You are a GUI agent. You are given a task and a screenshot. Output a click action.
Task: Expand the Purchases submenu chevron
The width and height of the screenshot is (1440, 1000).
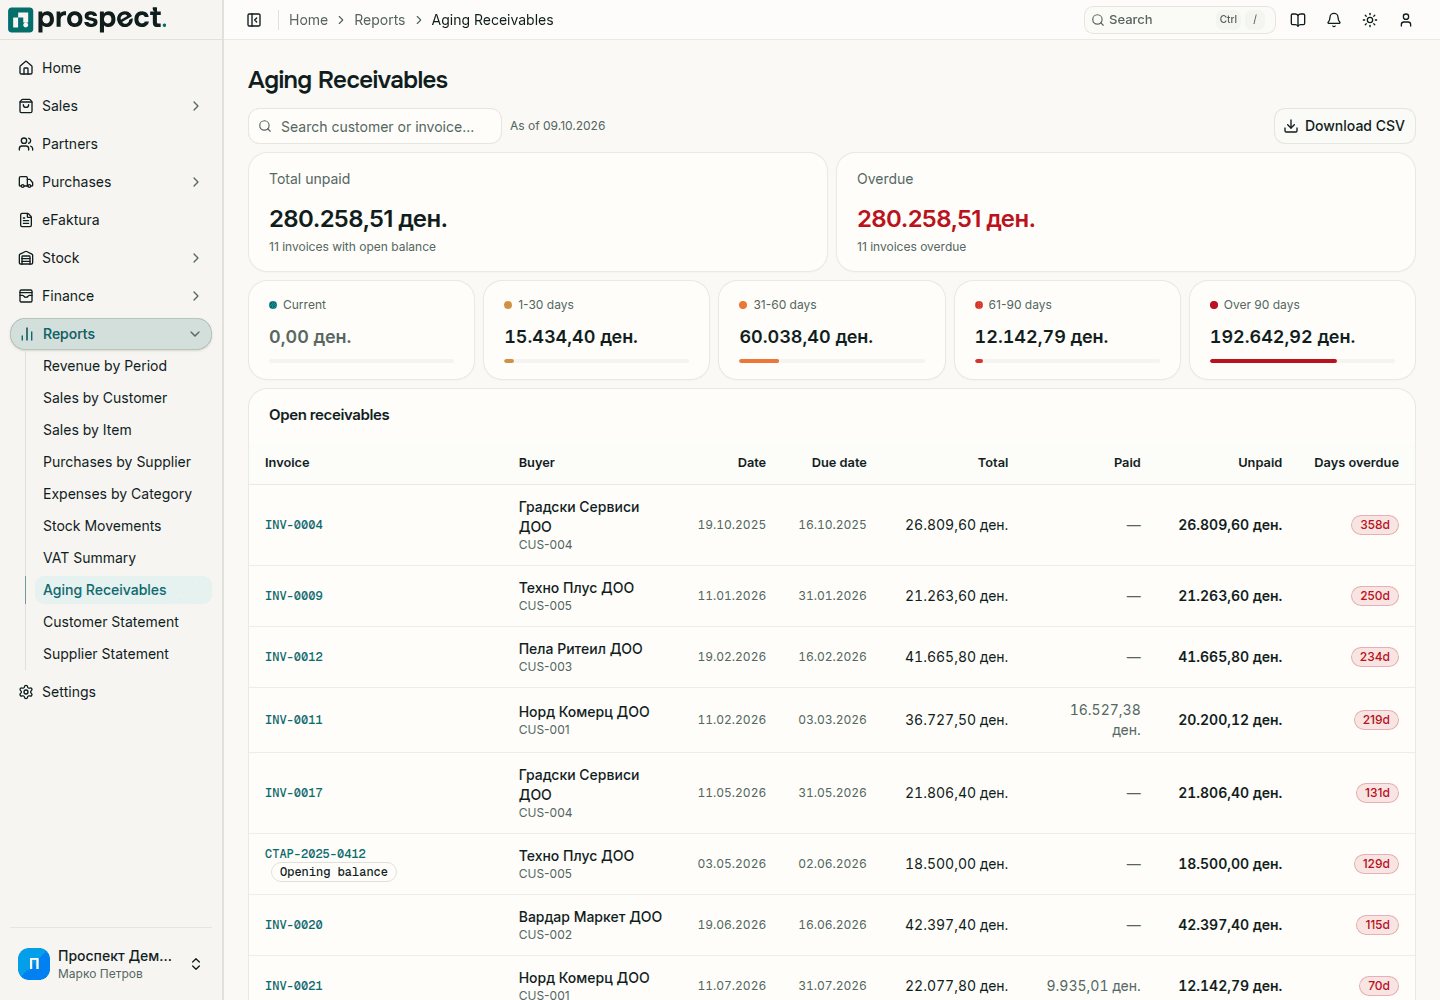pos(196,182)
